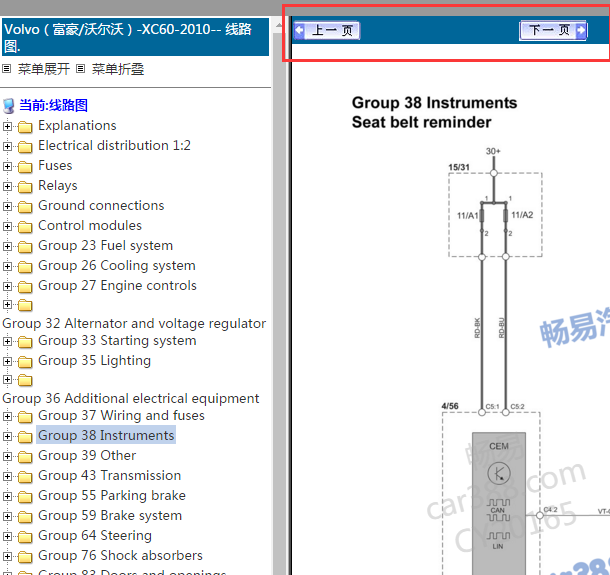The width and height of the screenshot is (610, 575).
Task: Click the Control modules folder icon
Action: coord(25,227)
